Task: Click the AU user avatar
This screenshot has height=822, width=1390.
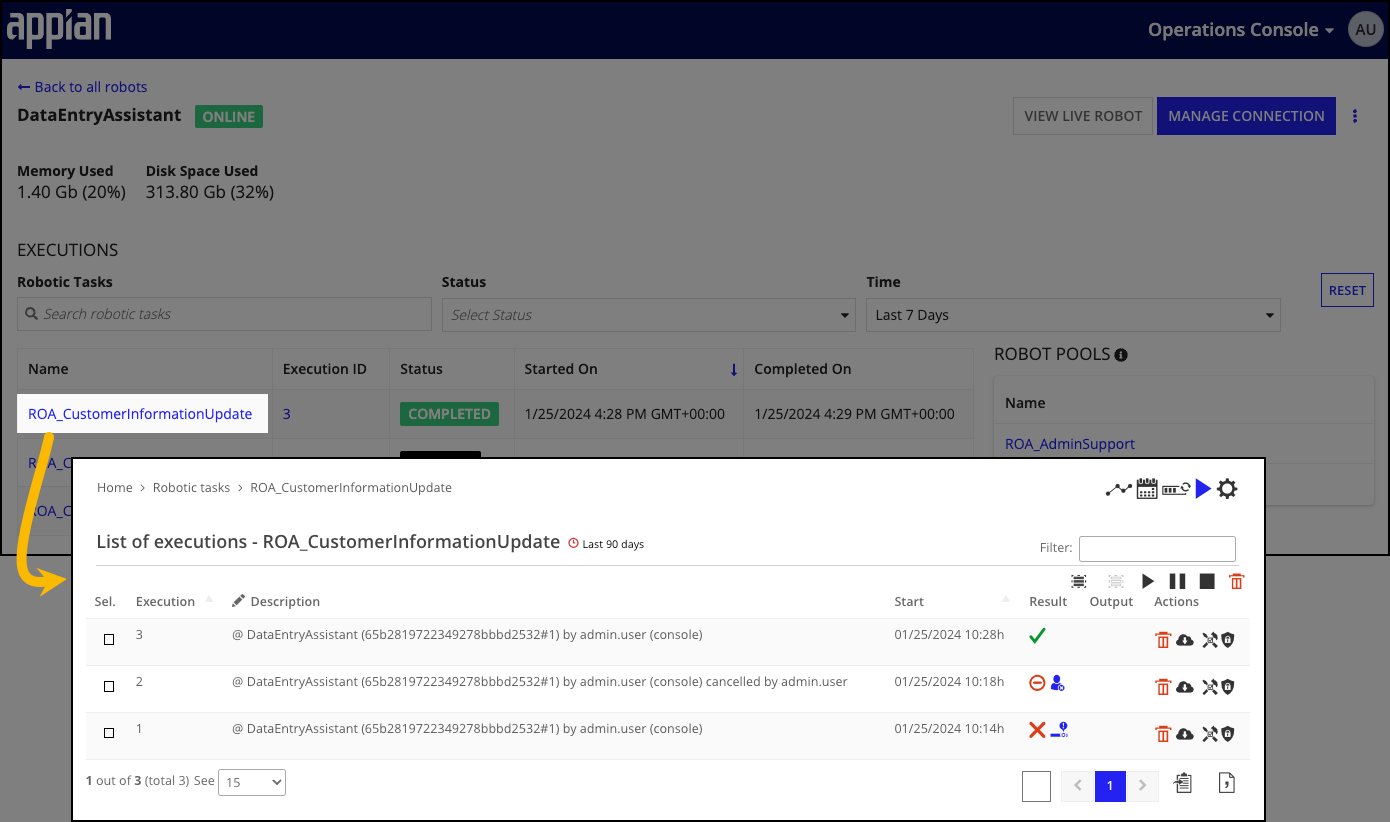Action: pos(1365,30)
